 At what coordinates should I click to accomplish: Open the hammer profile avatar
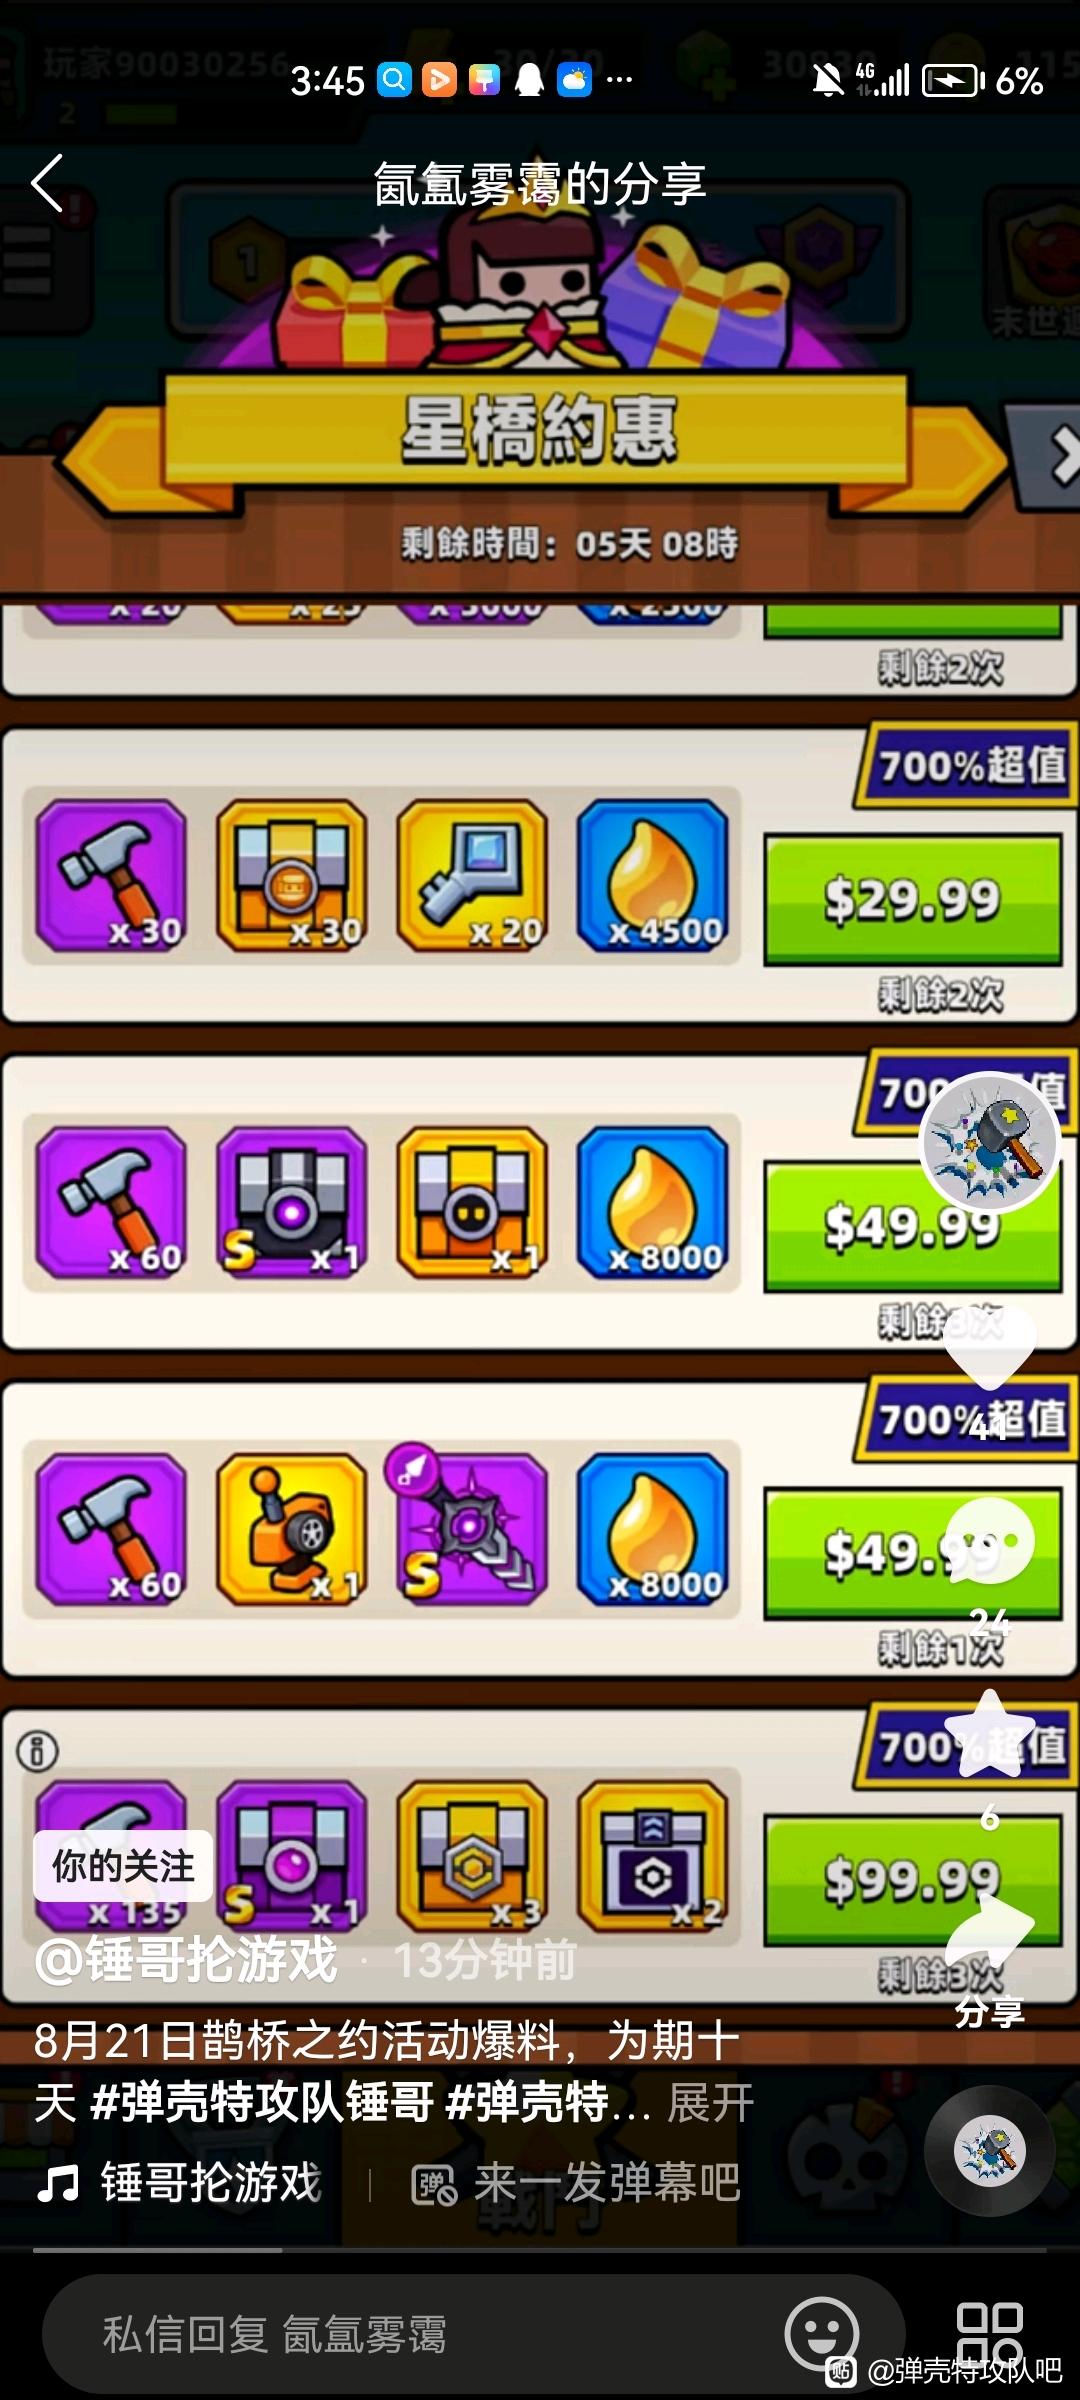point(989,1142)
